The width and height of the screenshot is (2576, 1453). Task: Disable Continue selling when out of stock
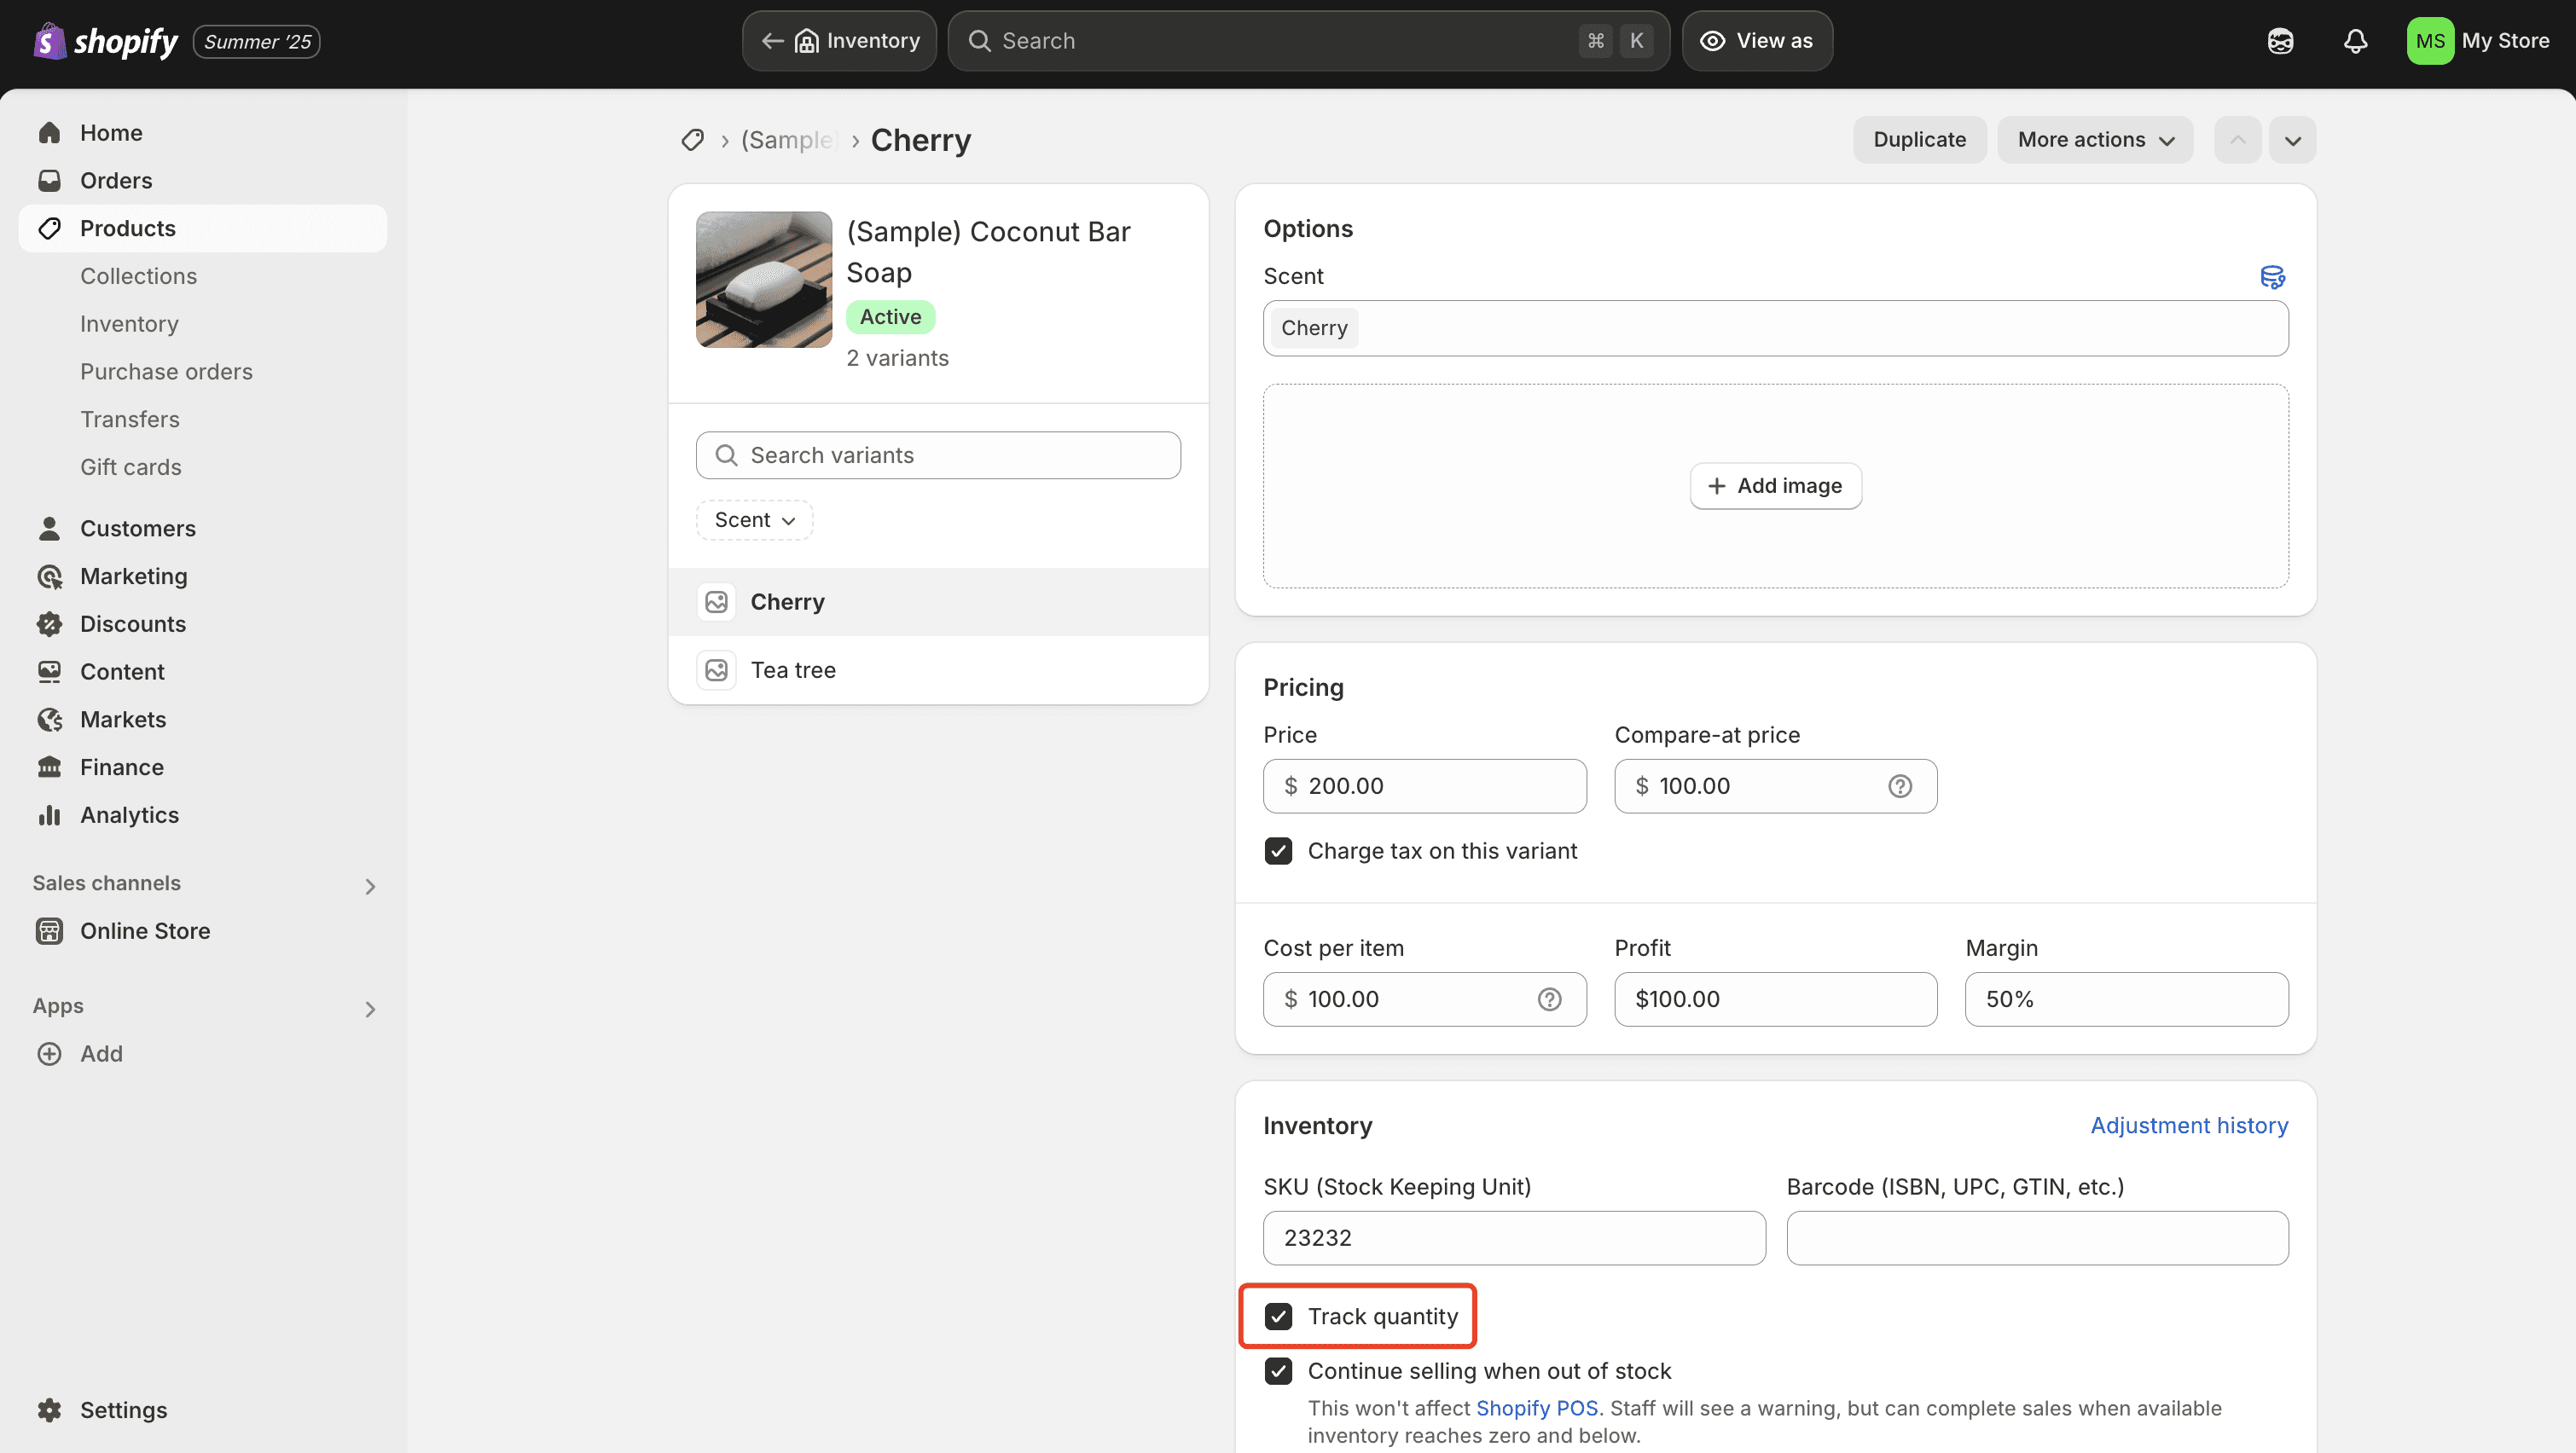pos(1278,1371)
